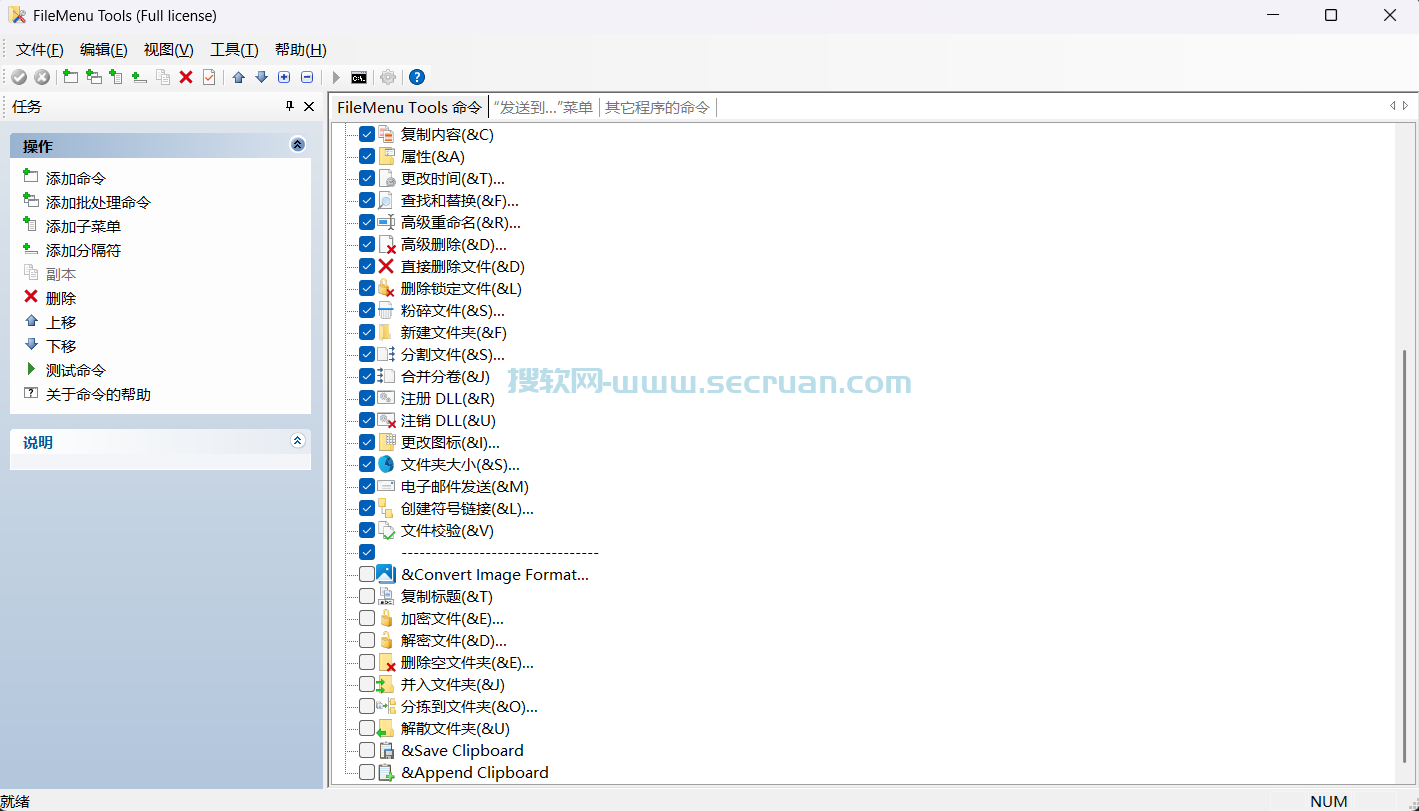
Task: Select the 解散文件夹(&U) row
Action: pyautogui.click(x=455, y=728)
